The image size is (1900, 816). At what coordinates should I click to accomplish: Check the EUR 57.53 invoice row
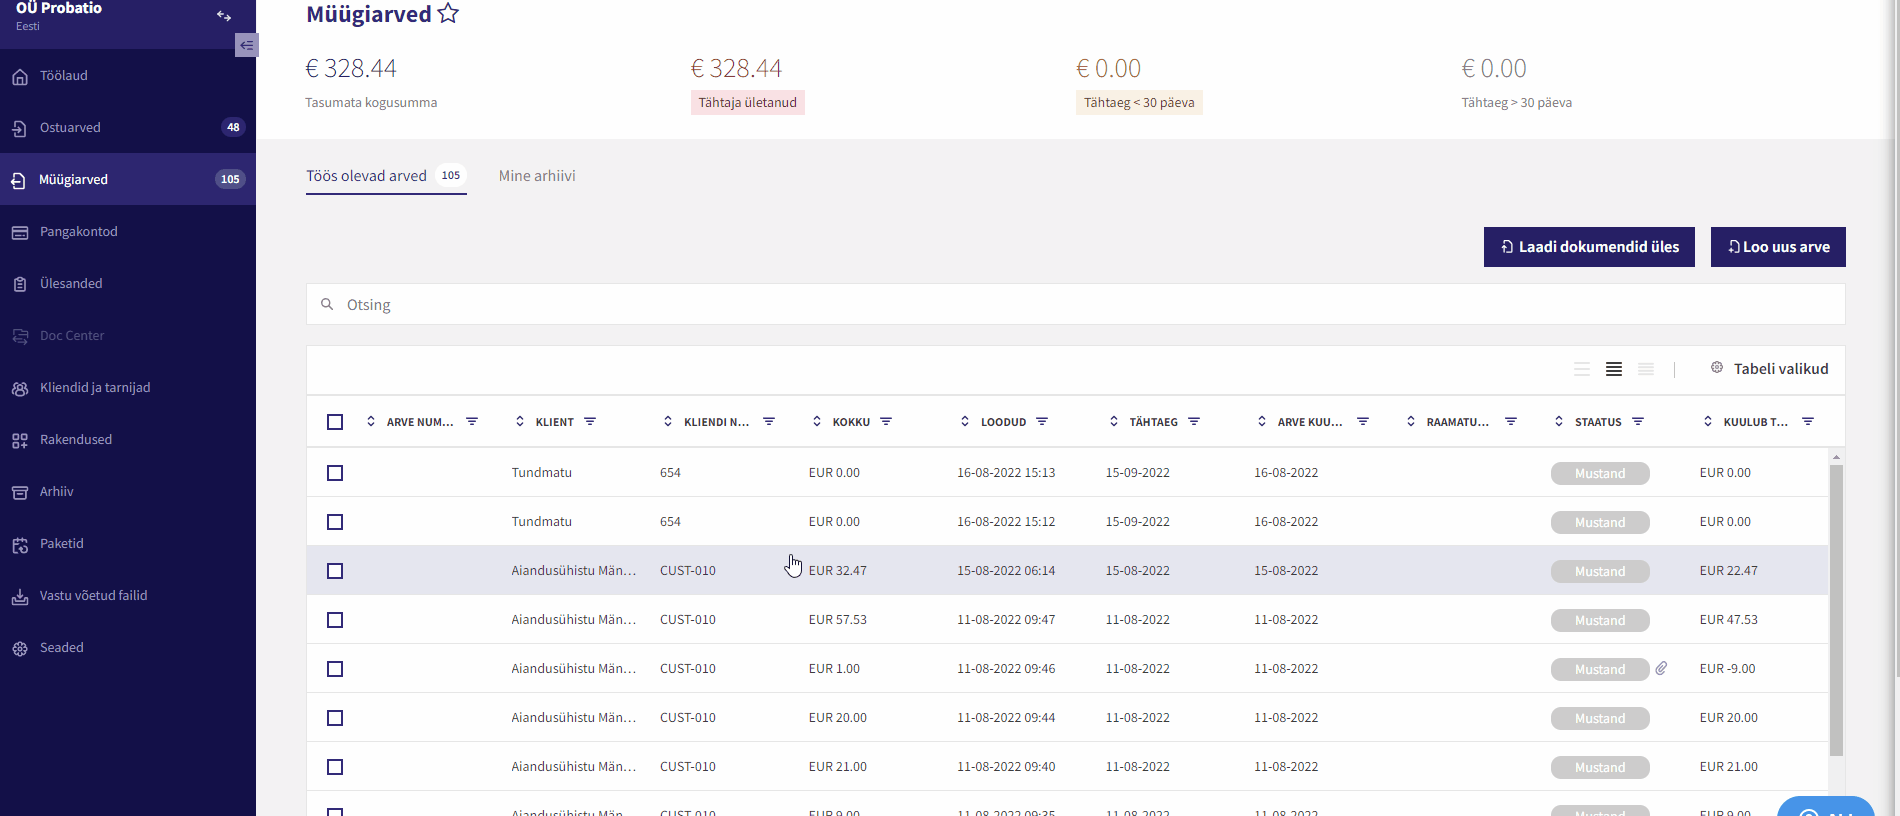coord(335,620)
